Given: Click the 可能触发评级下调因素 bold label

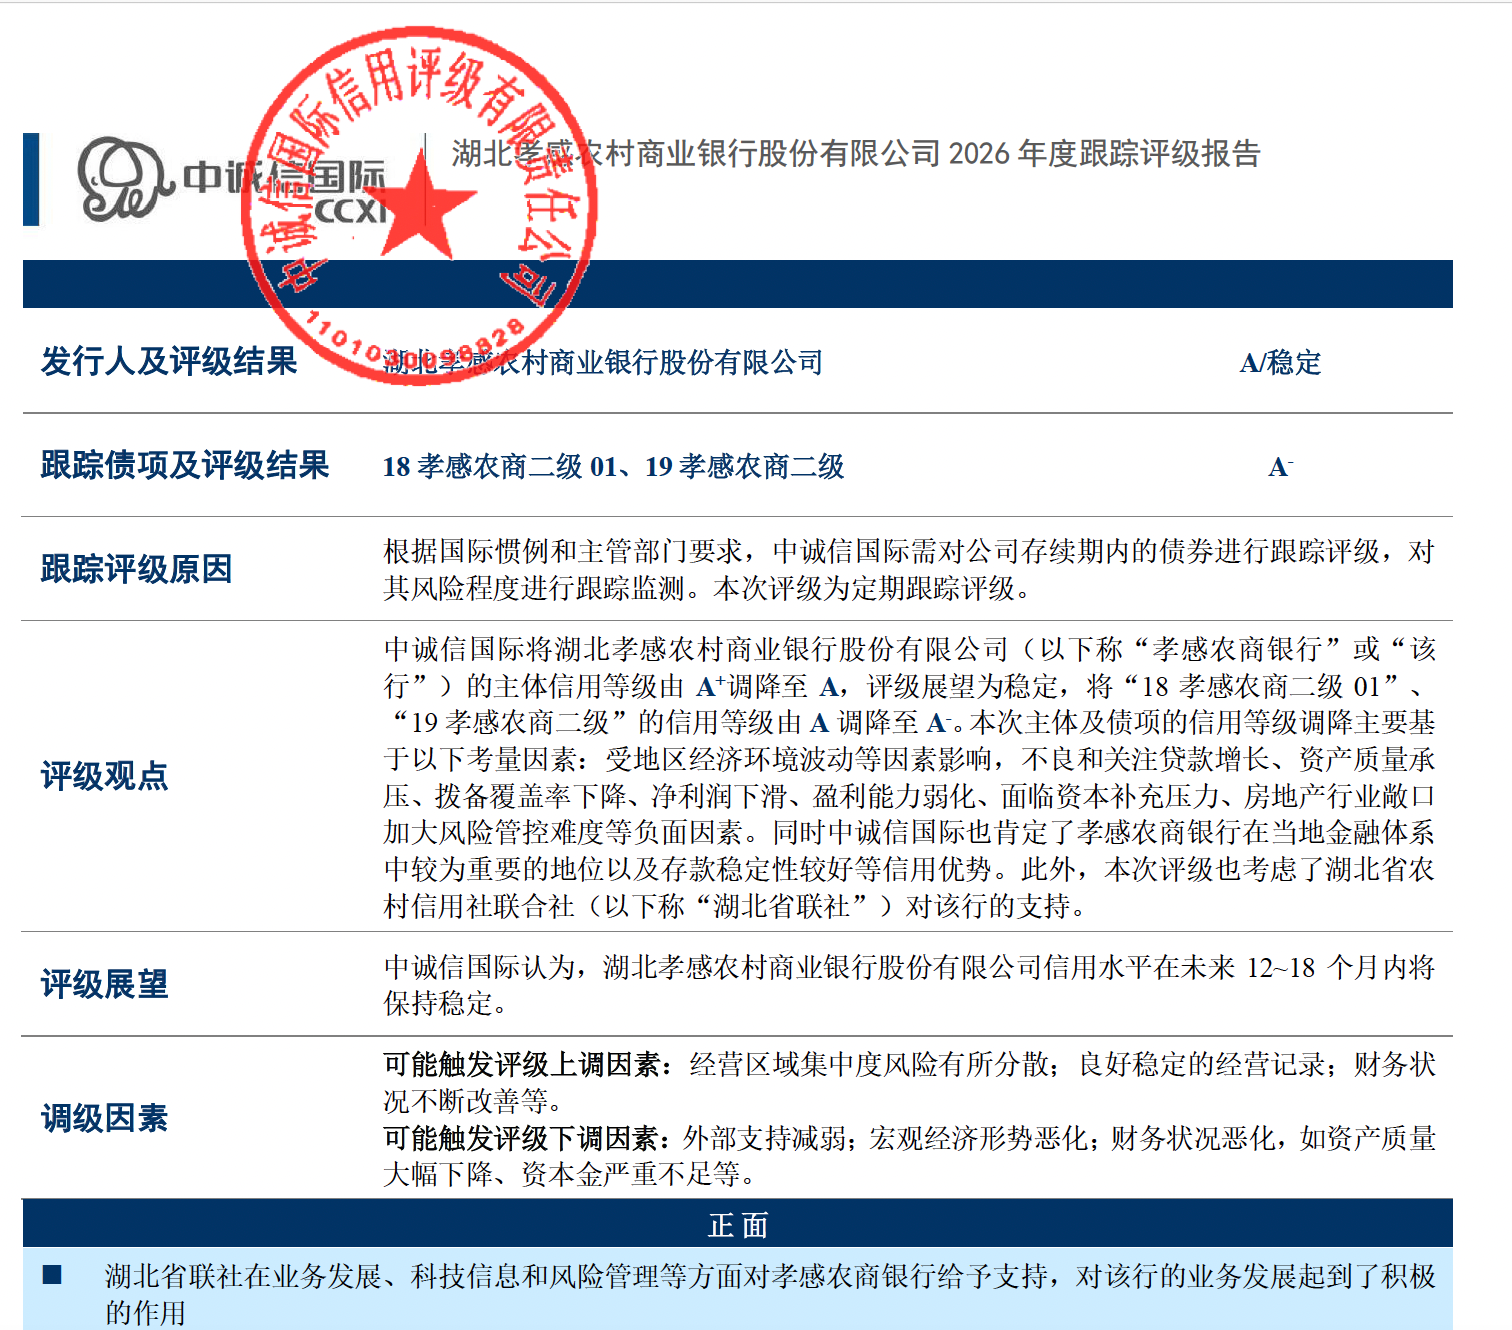Looking at the screenshot, I should point(527,1138).
